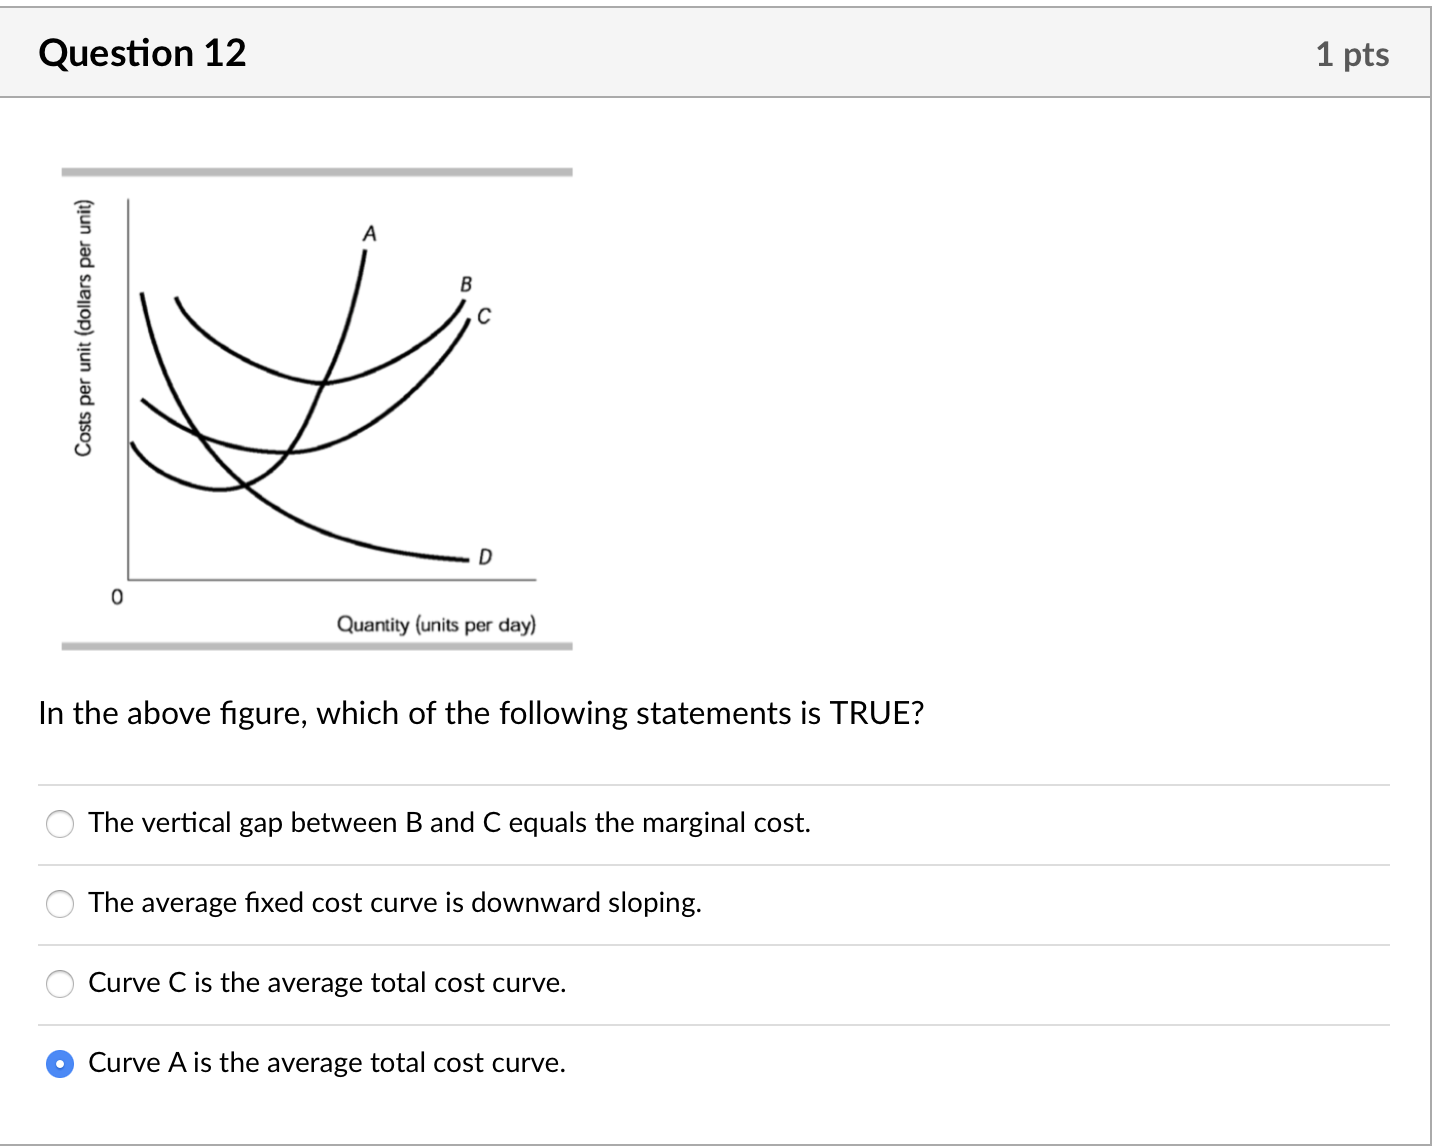Click the origin marker '0' on the graph
Image resolution: width=1432 pixels, height=1146 pixels.
[116, 597]
